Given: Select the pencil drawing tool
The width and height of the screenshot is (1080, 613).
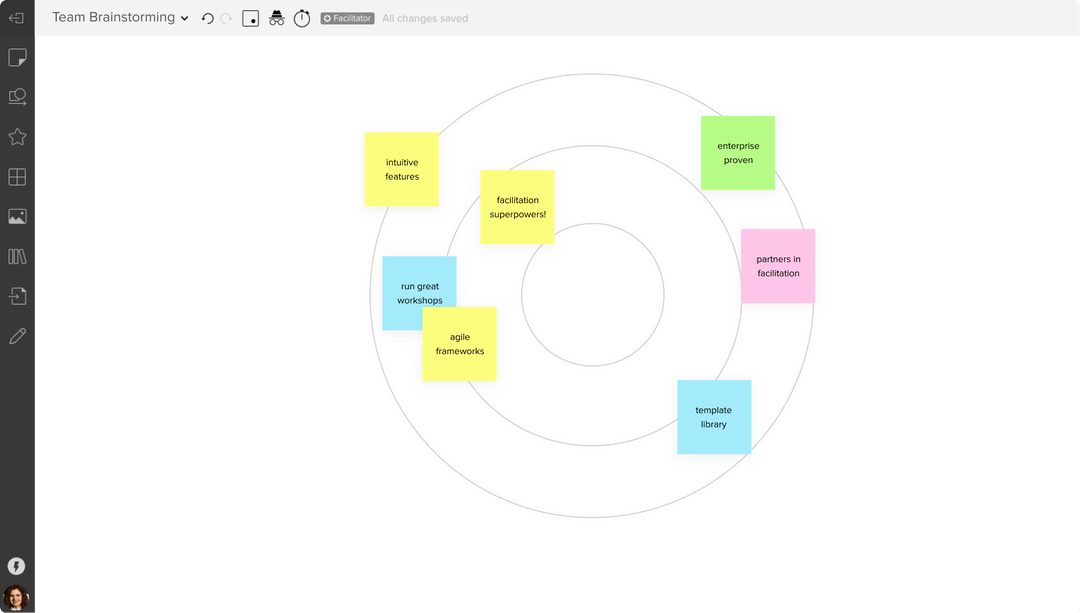Looking at the screenshot, I should tap(17, 336).
